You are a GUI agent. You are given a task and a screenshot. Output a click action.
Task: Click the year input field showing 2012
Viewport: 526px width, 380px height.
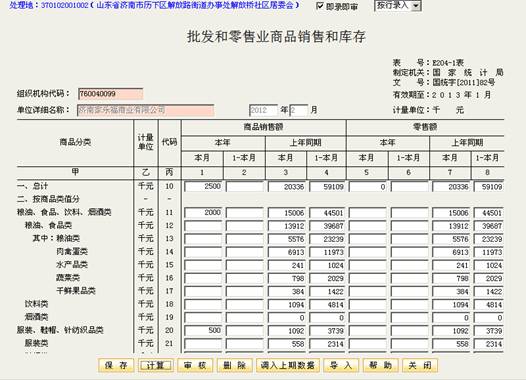263,110
